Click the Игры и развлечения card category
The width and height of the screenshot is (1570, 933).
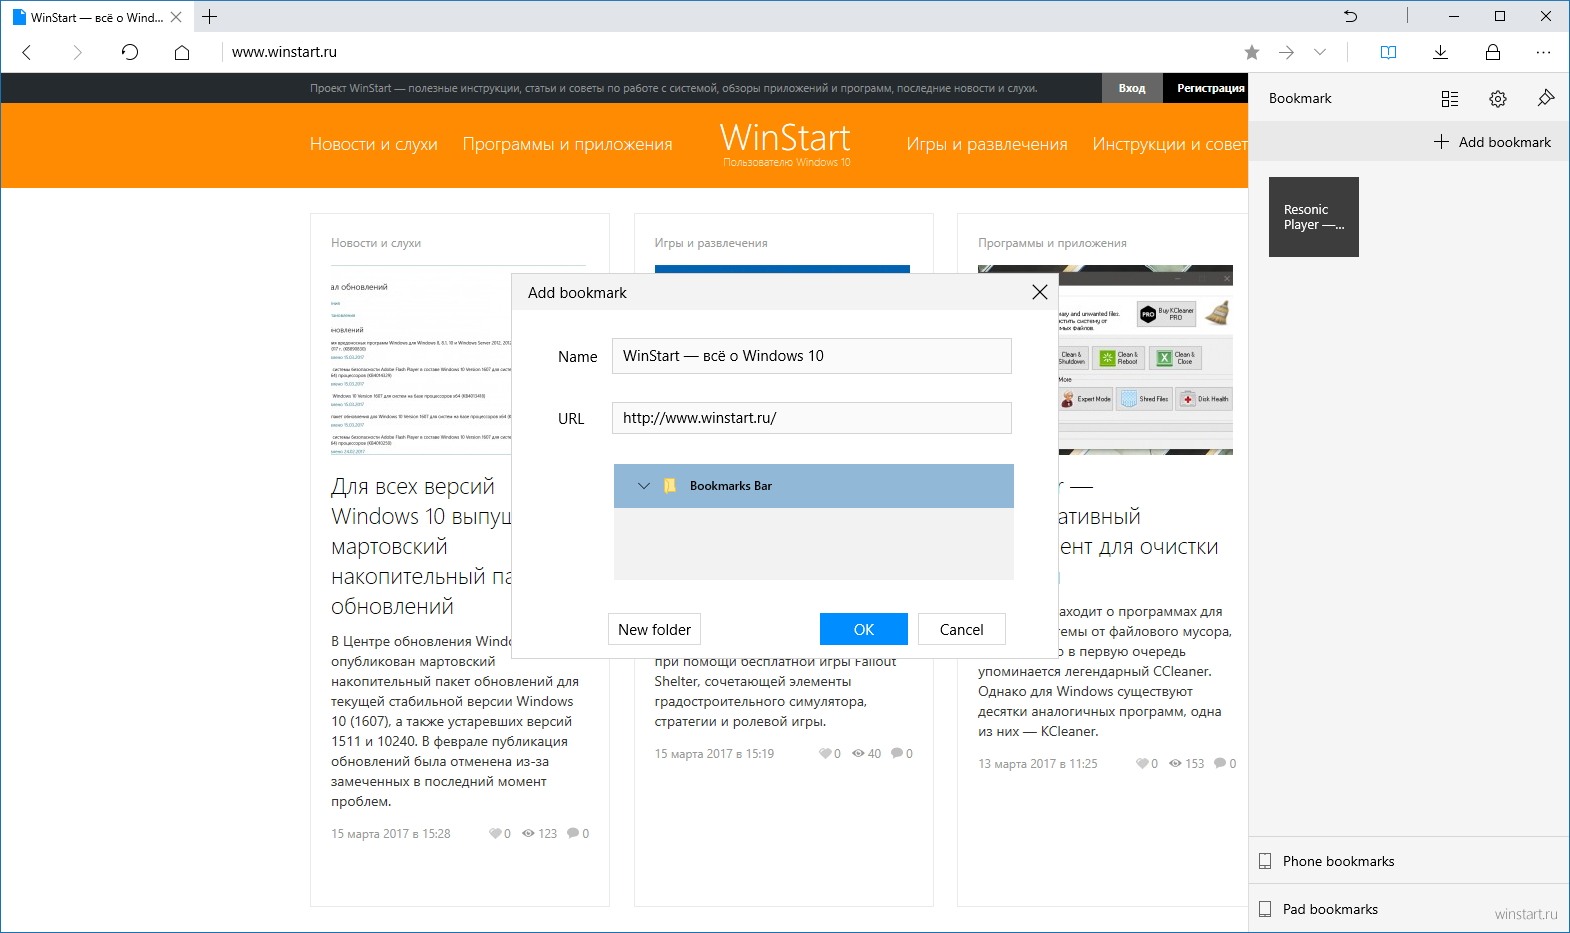(711, 243)
